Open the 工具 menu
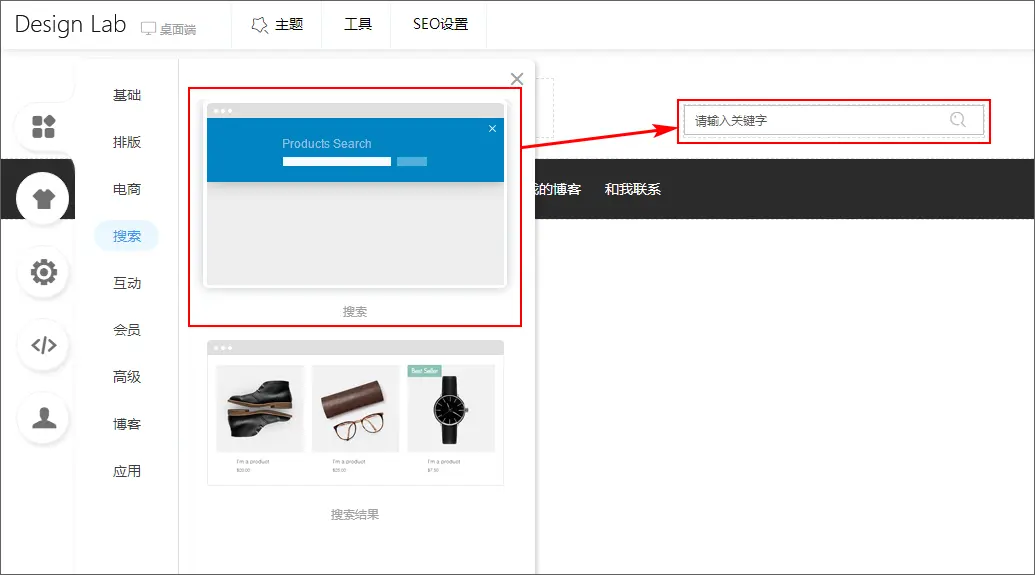1035x575 pixels. pos(358,24)
